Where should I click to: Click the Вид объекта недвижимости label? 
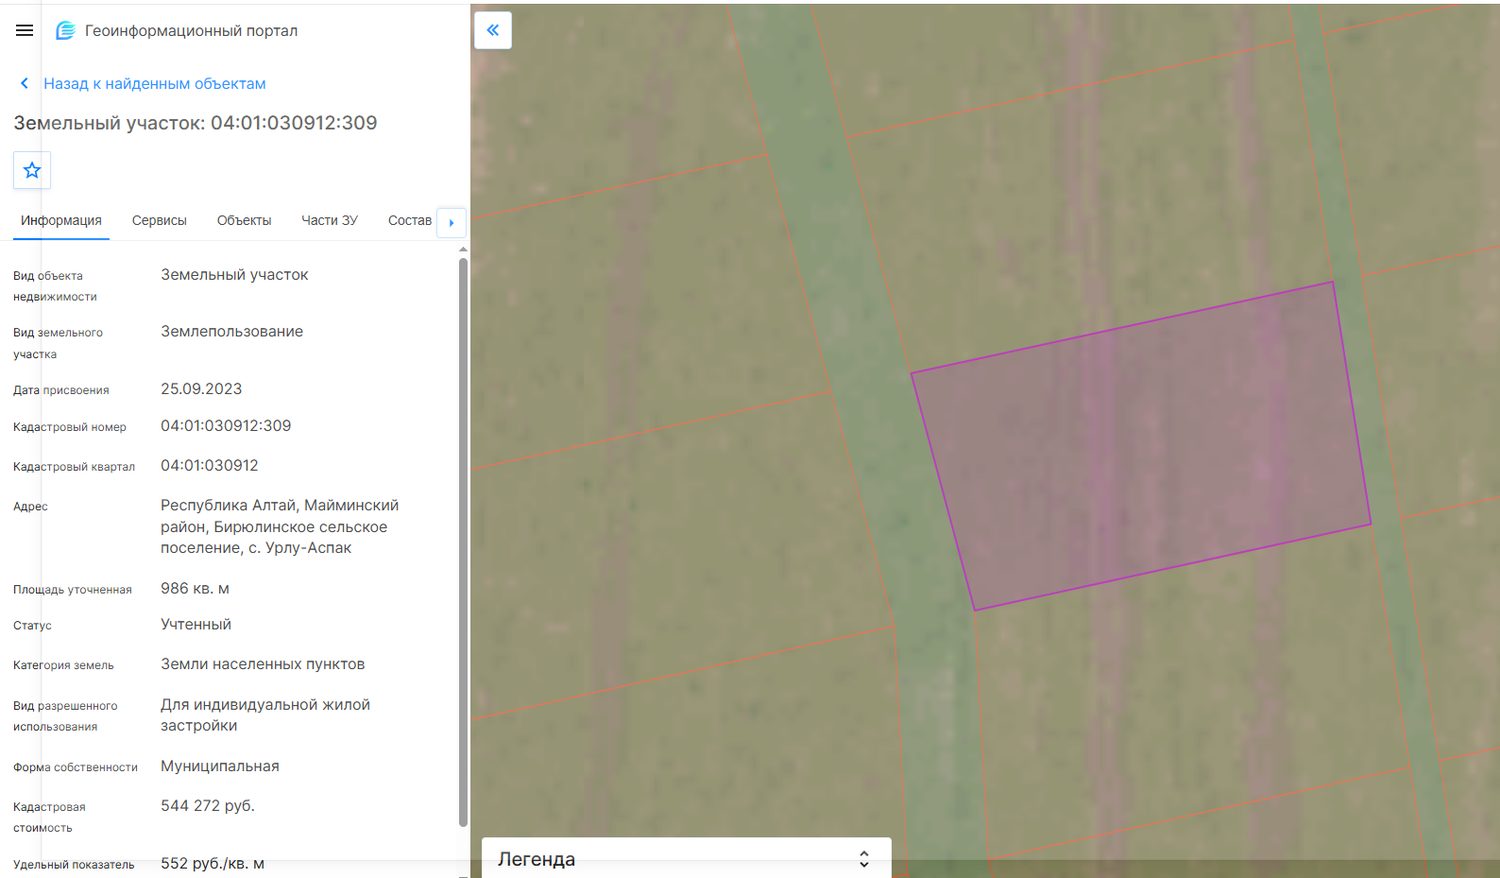click(55, 286)
